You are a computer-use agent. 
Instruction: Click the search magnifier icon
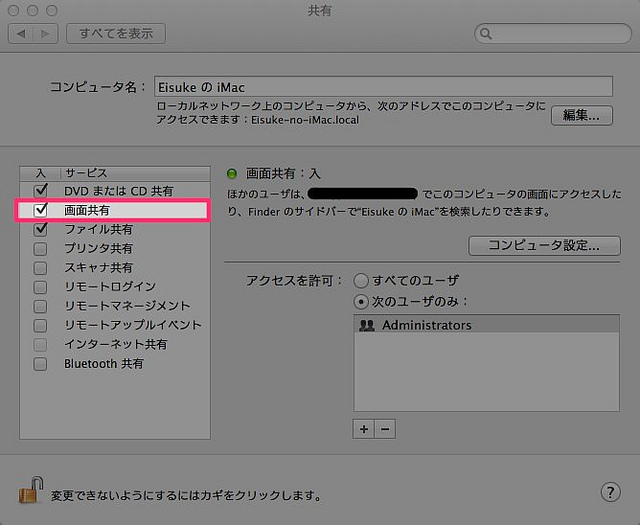(486, 33)
